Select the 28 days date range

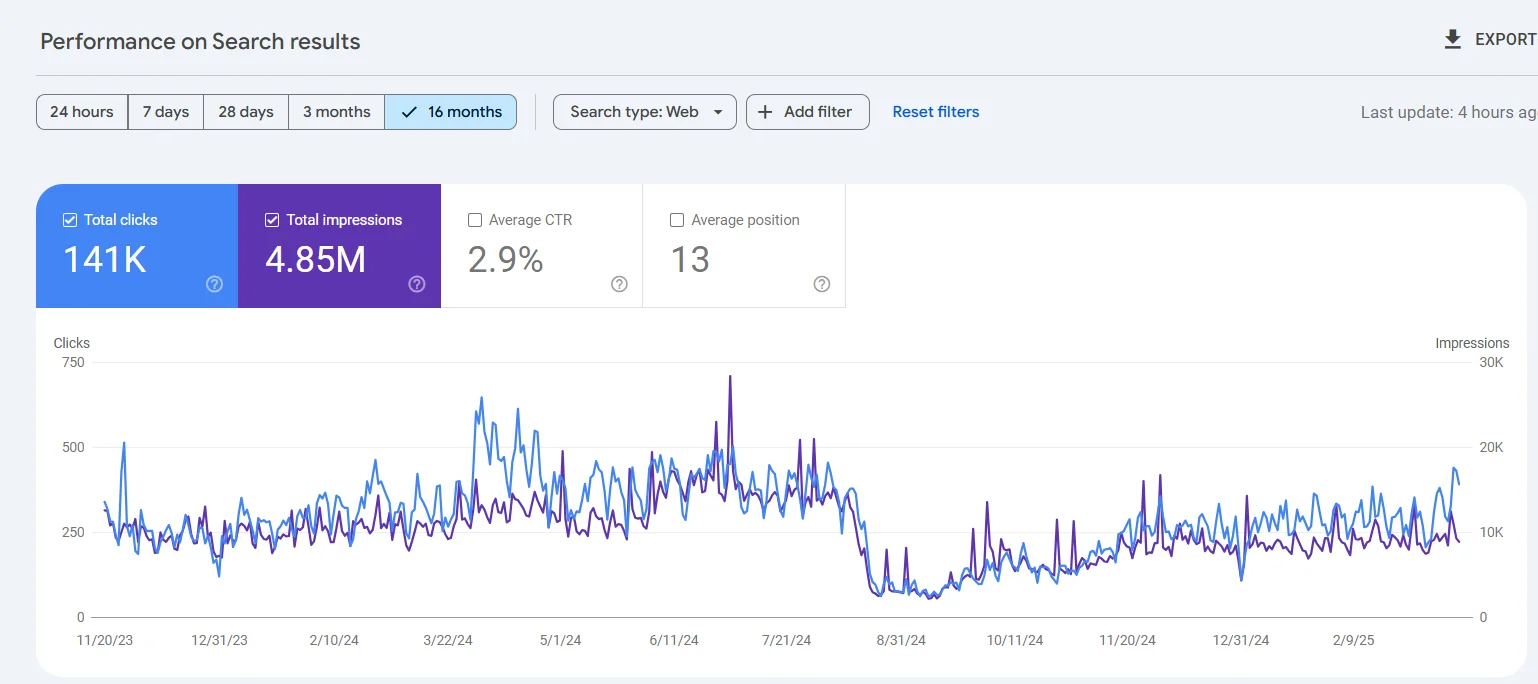click(245, 112)
